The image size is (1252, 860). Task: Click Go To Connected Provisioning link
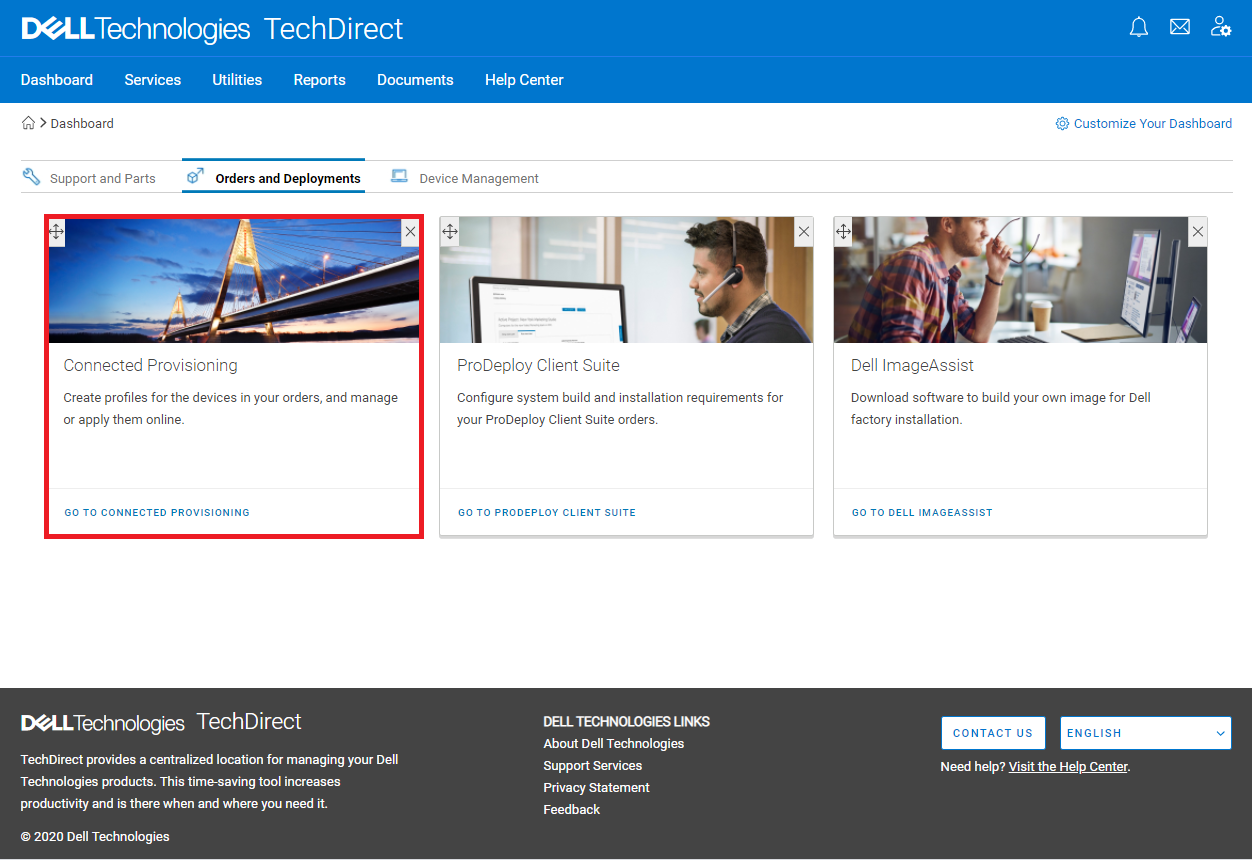[x=157, y=512]
